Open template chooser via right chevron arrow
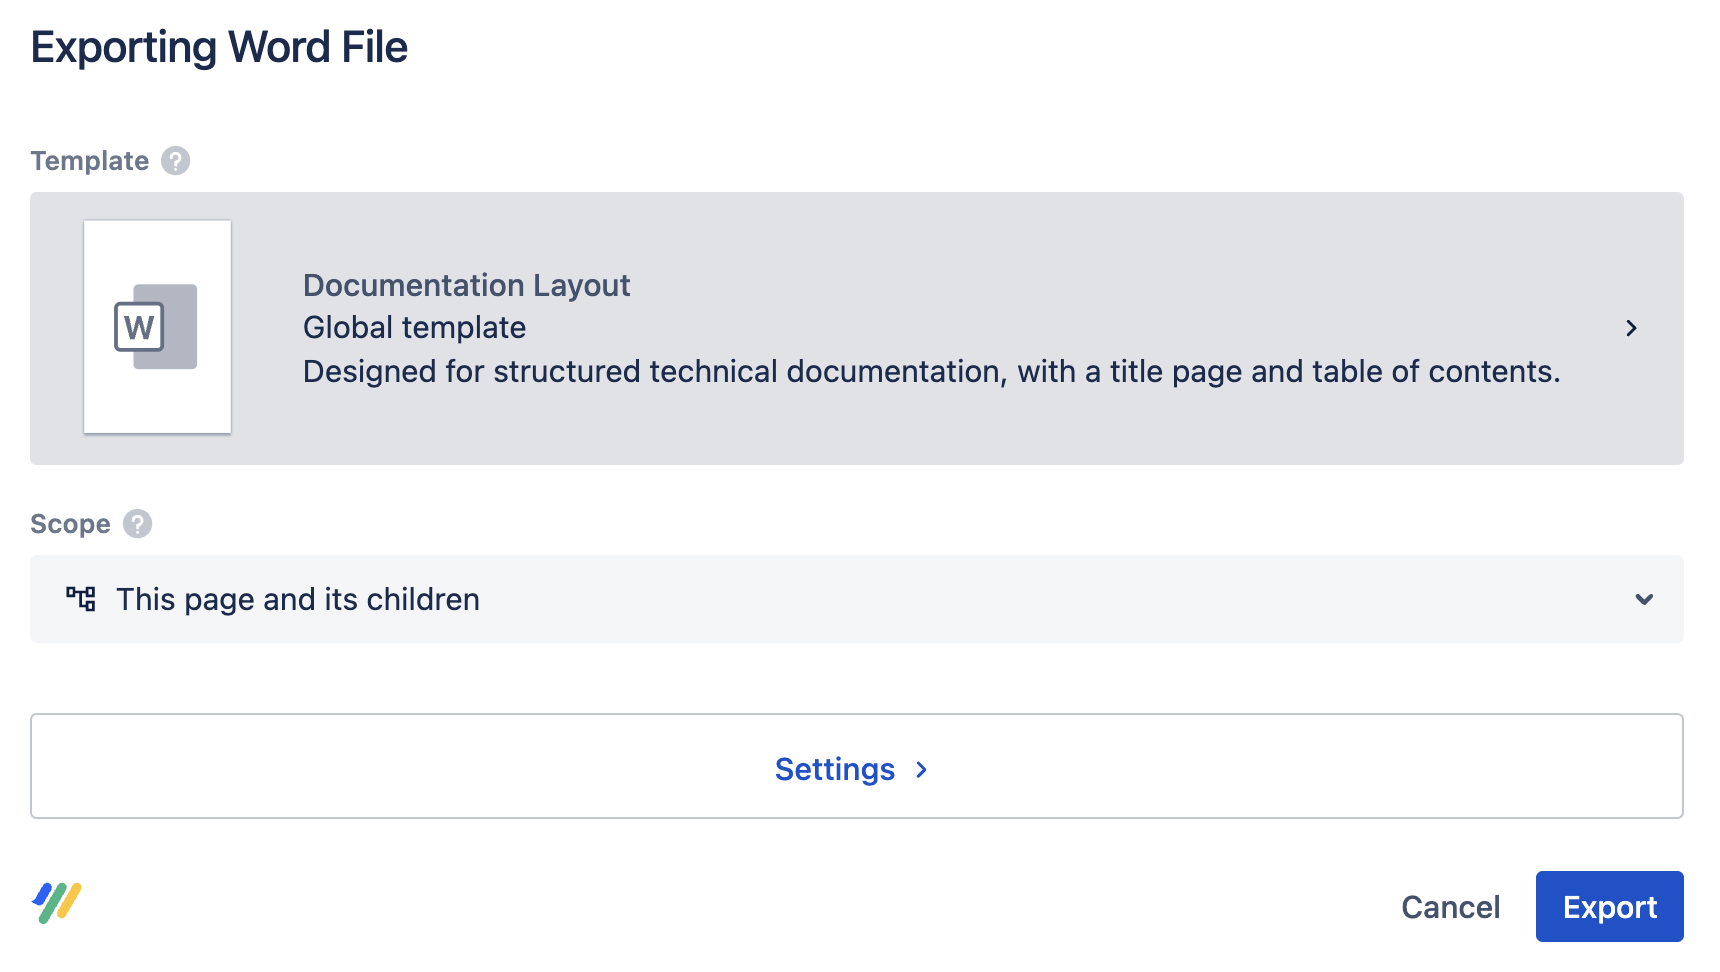Viewport: 1720px width, 972px height. coord(1631,328)
